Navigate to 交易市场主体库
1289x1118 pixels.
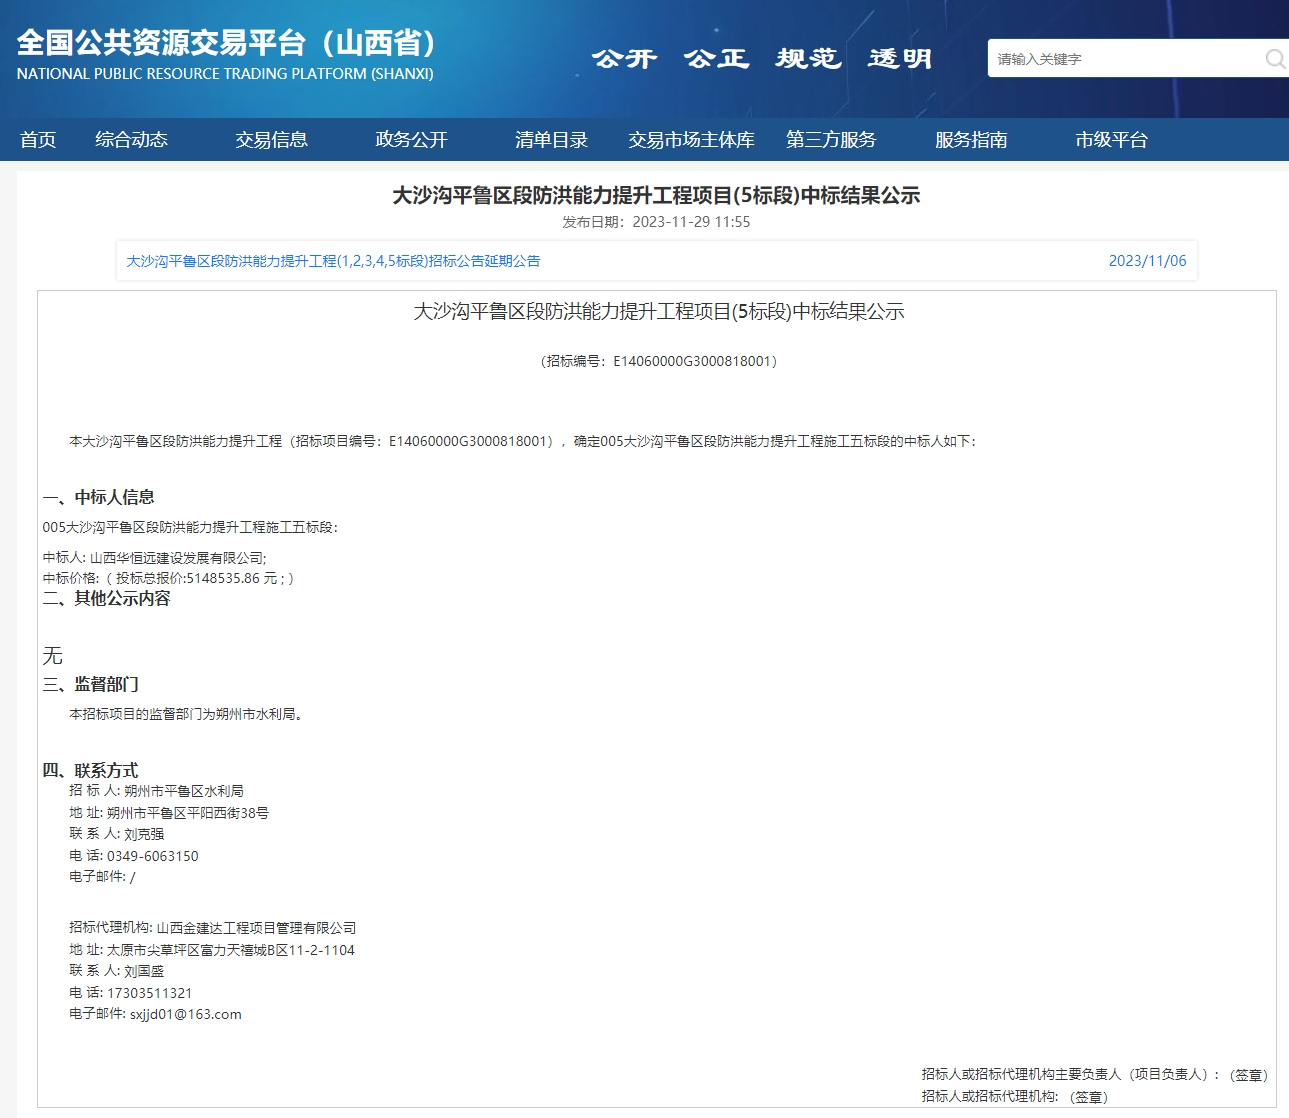point(691,140)
